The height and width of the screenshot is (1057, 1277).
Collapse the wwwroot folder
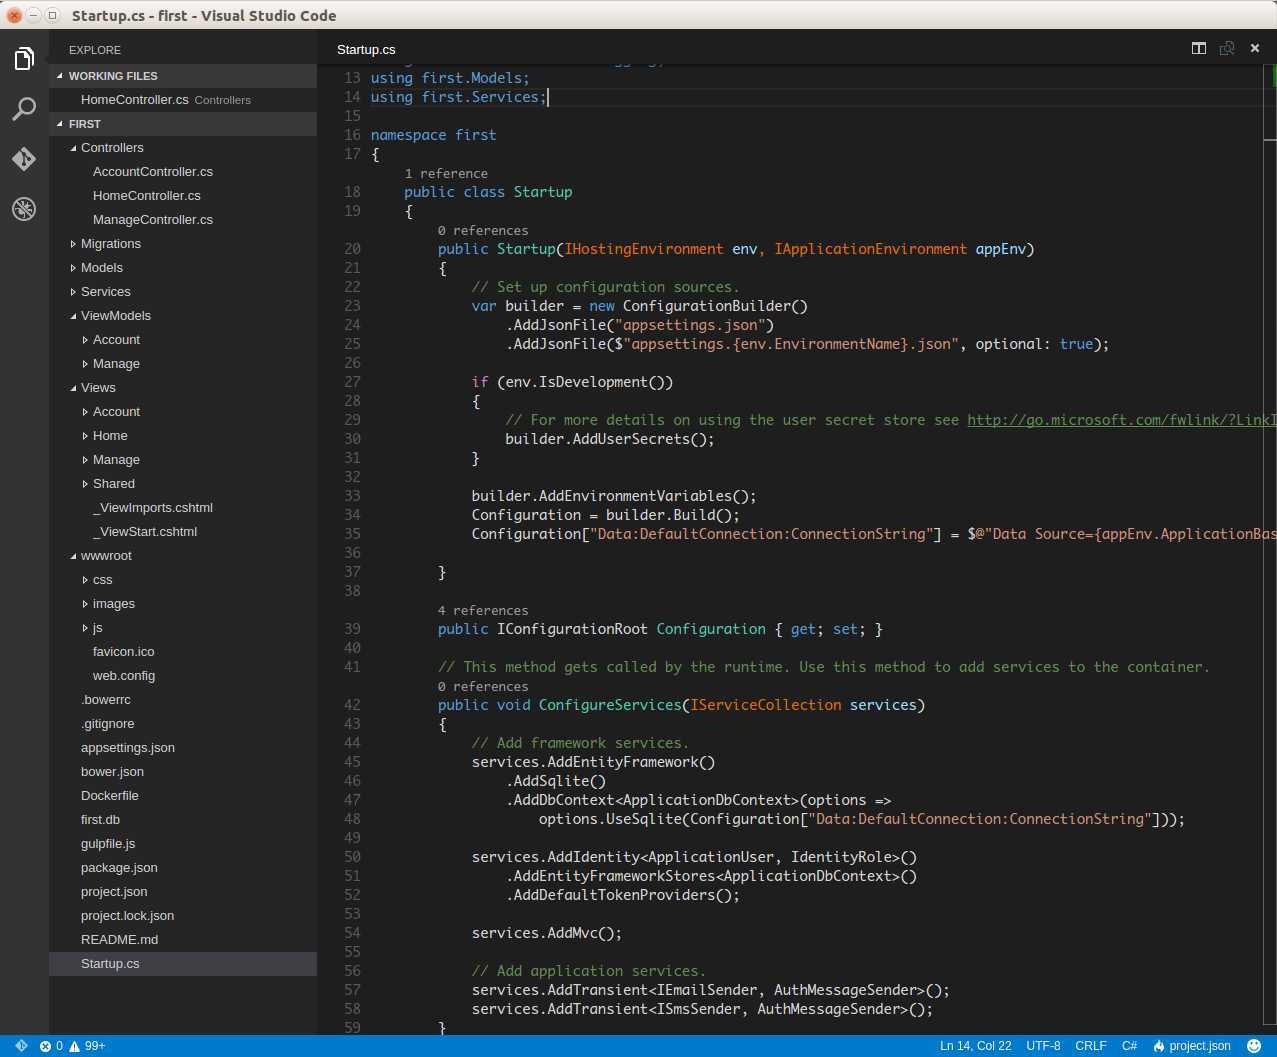183,556
